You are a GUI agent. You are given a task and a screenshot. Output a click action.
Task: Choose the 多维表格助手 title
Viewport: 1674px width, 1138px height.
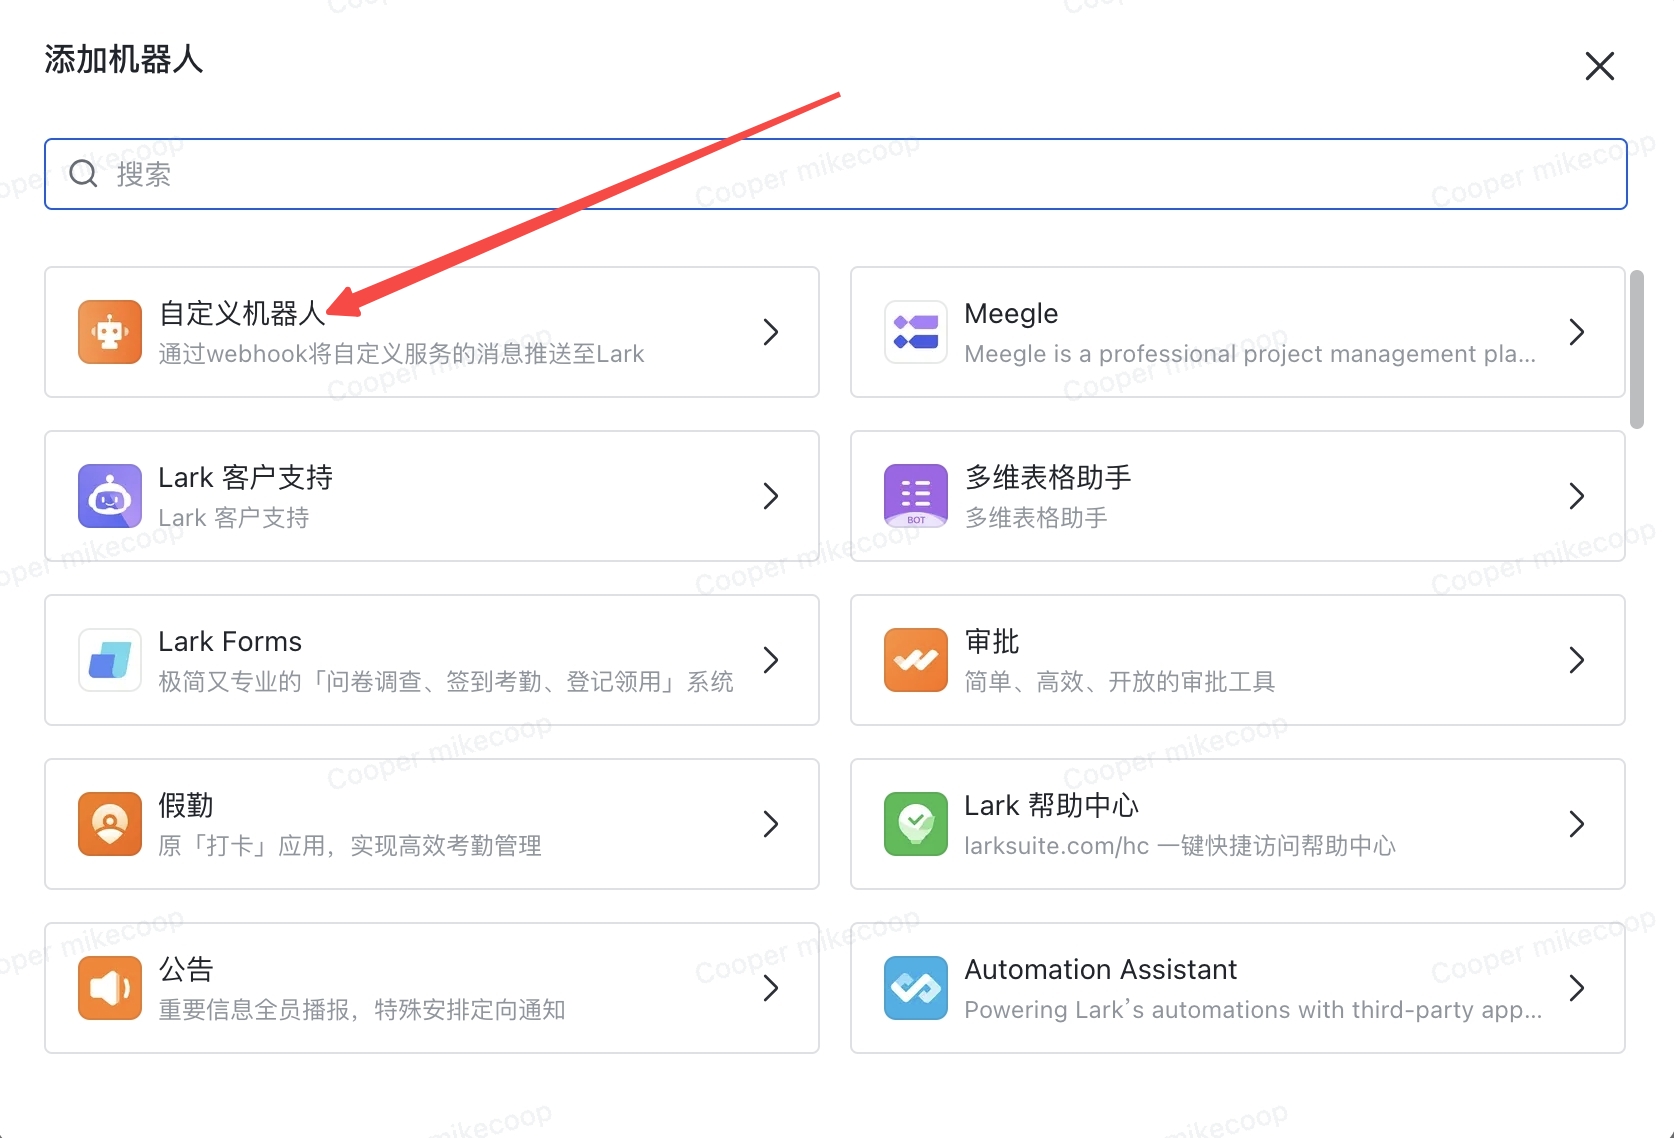click(1048, 478)
